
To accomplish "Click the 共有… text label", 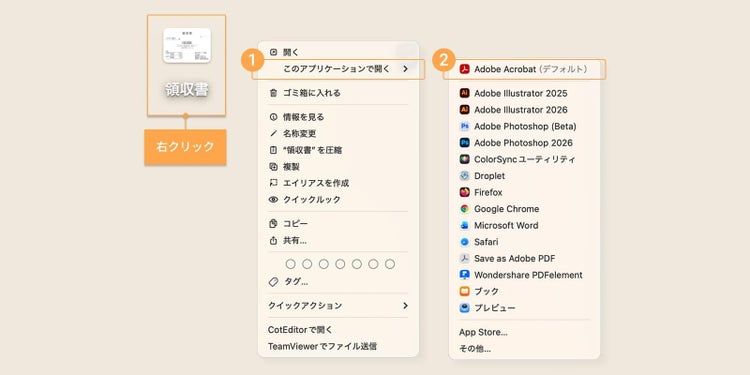I will [295, 240].
